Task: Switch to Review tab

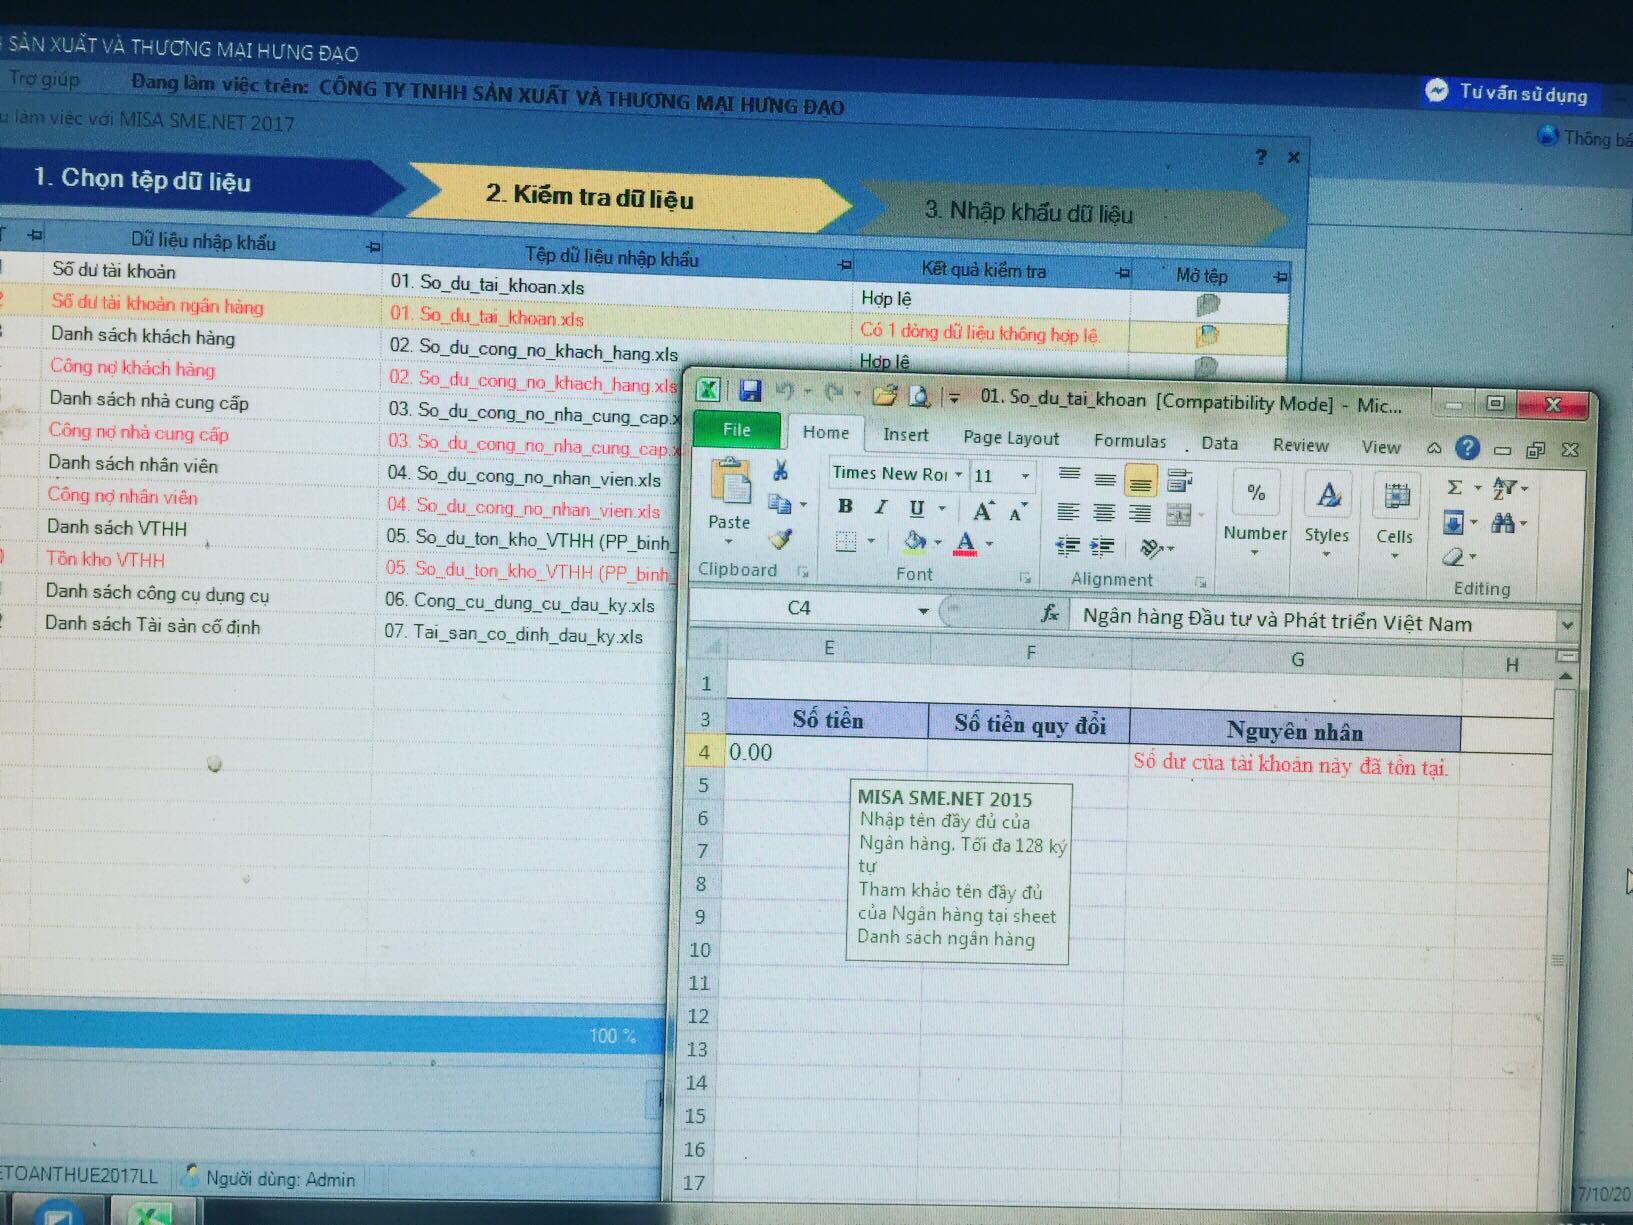Action: click(1301, 445)
